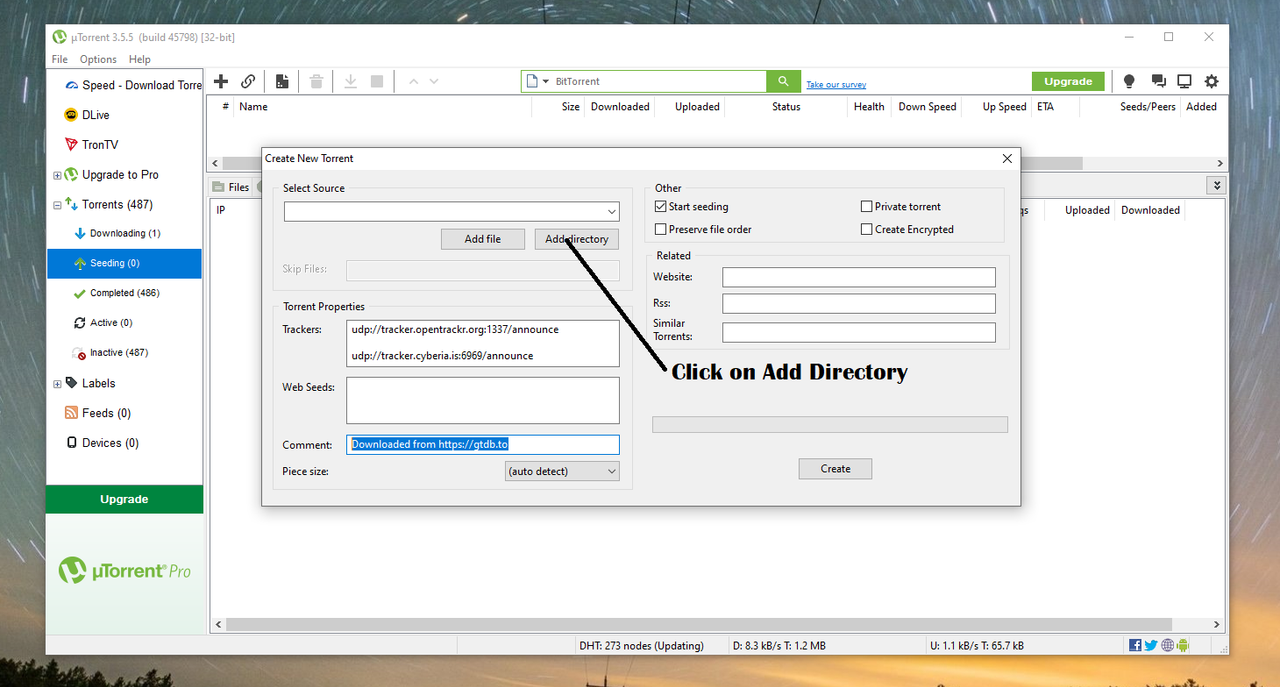Click the torrent creation progress bar
The image size is (1280, 687).
[x=830, y=425]
